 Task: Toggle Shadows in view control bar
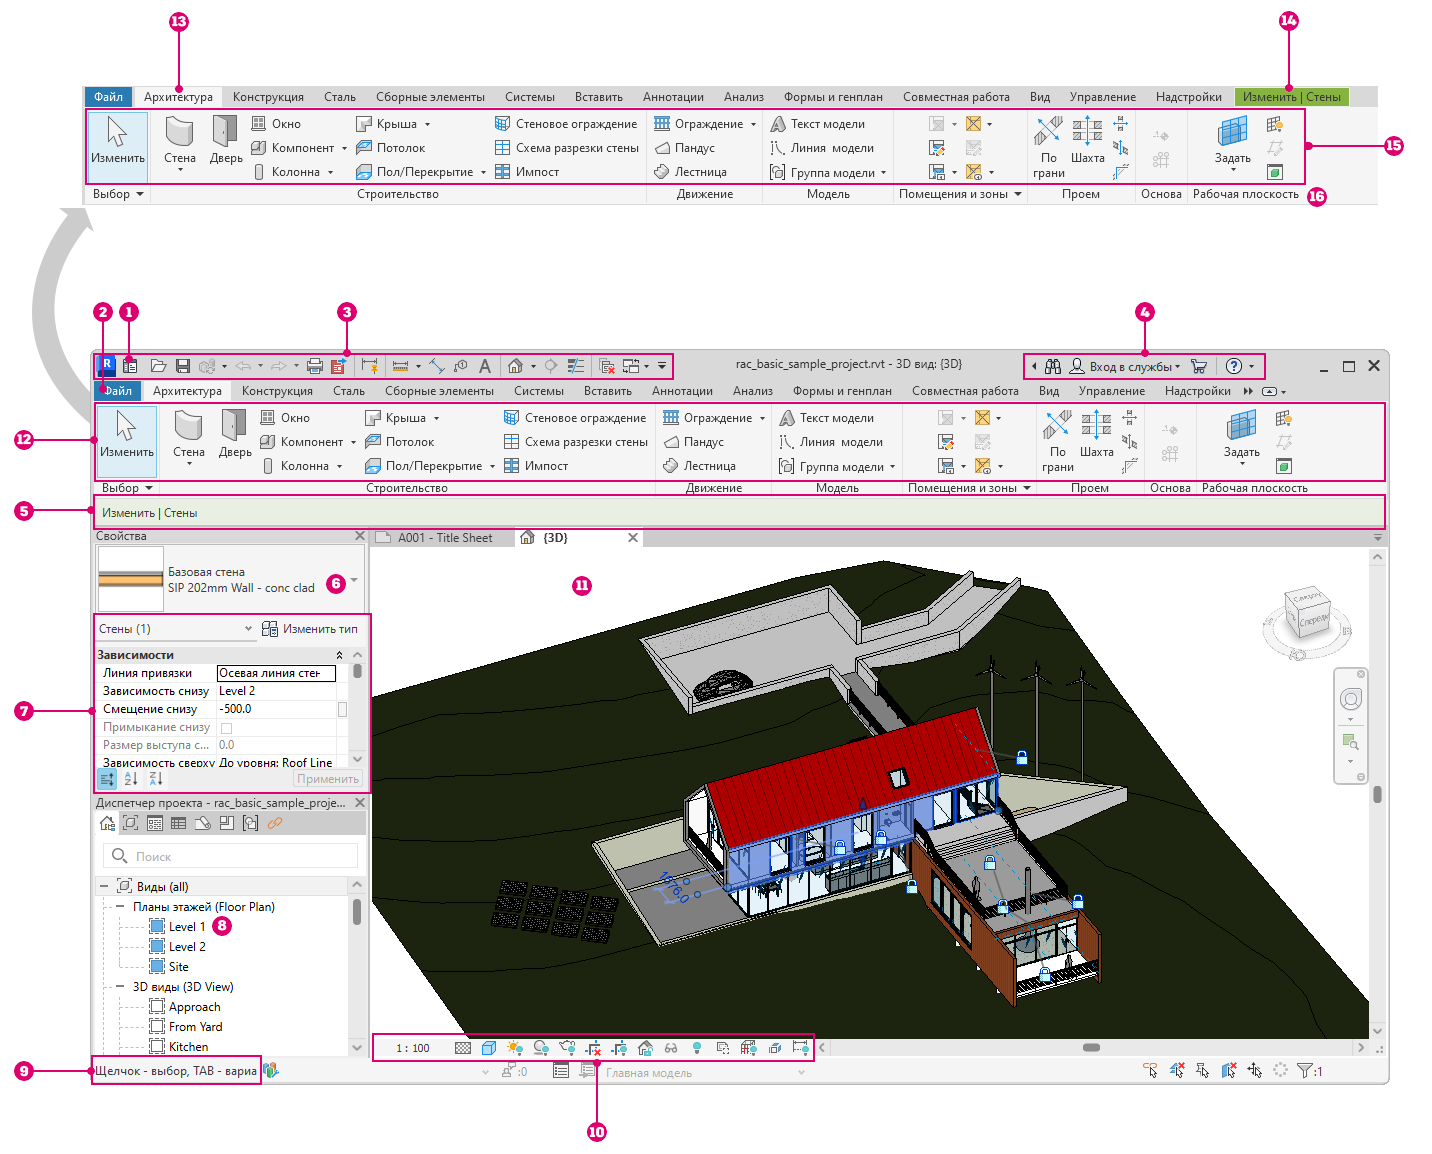tap(541, 1048)
